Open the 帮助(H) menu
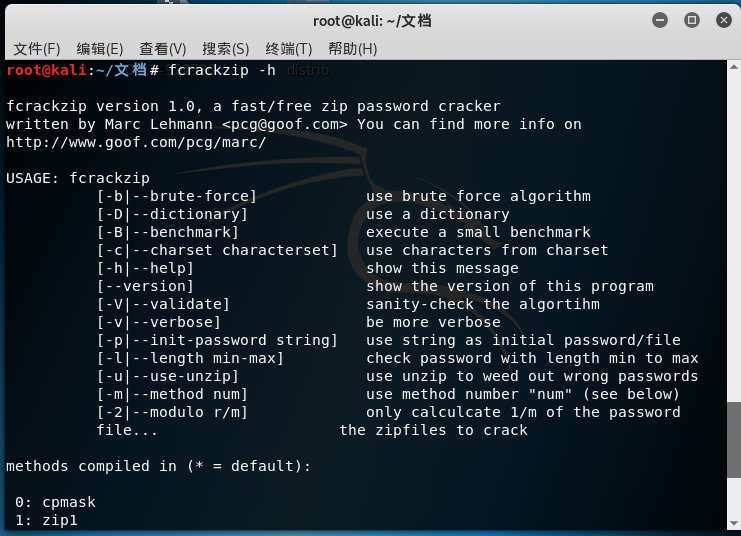Screen dimensions: 741x536 (353, 49)
